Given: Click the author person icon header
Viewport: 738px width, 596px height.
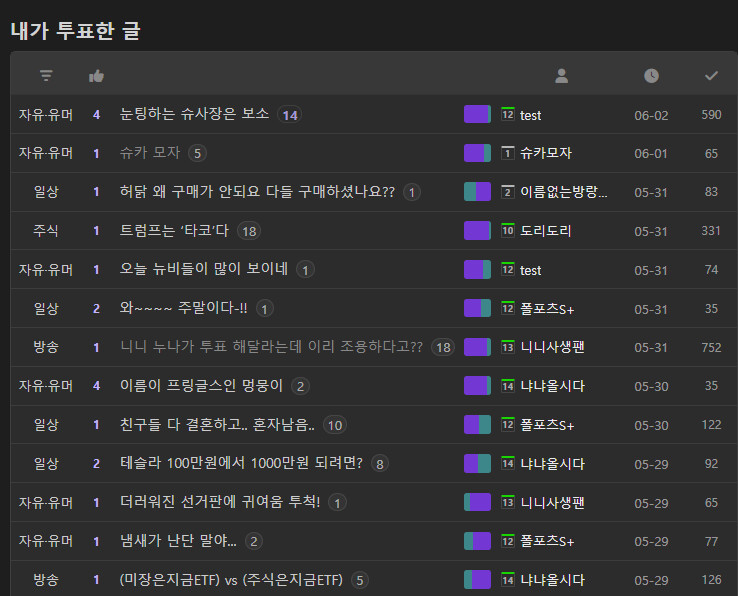Looking at the screenshot, I should click(x=562, y=75).
